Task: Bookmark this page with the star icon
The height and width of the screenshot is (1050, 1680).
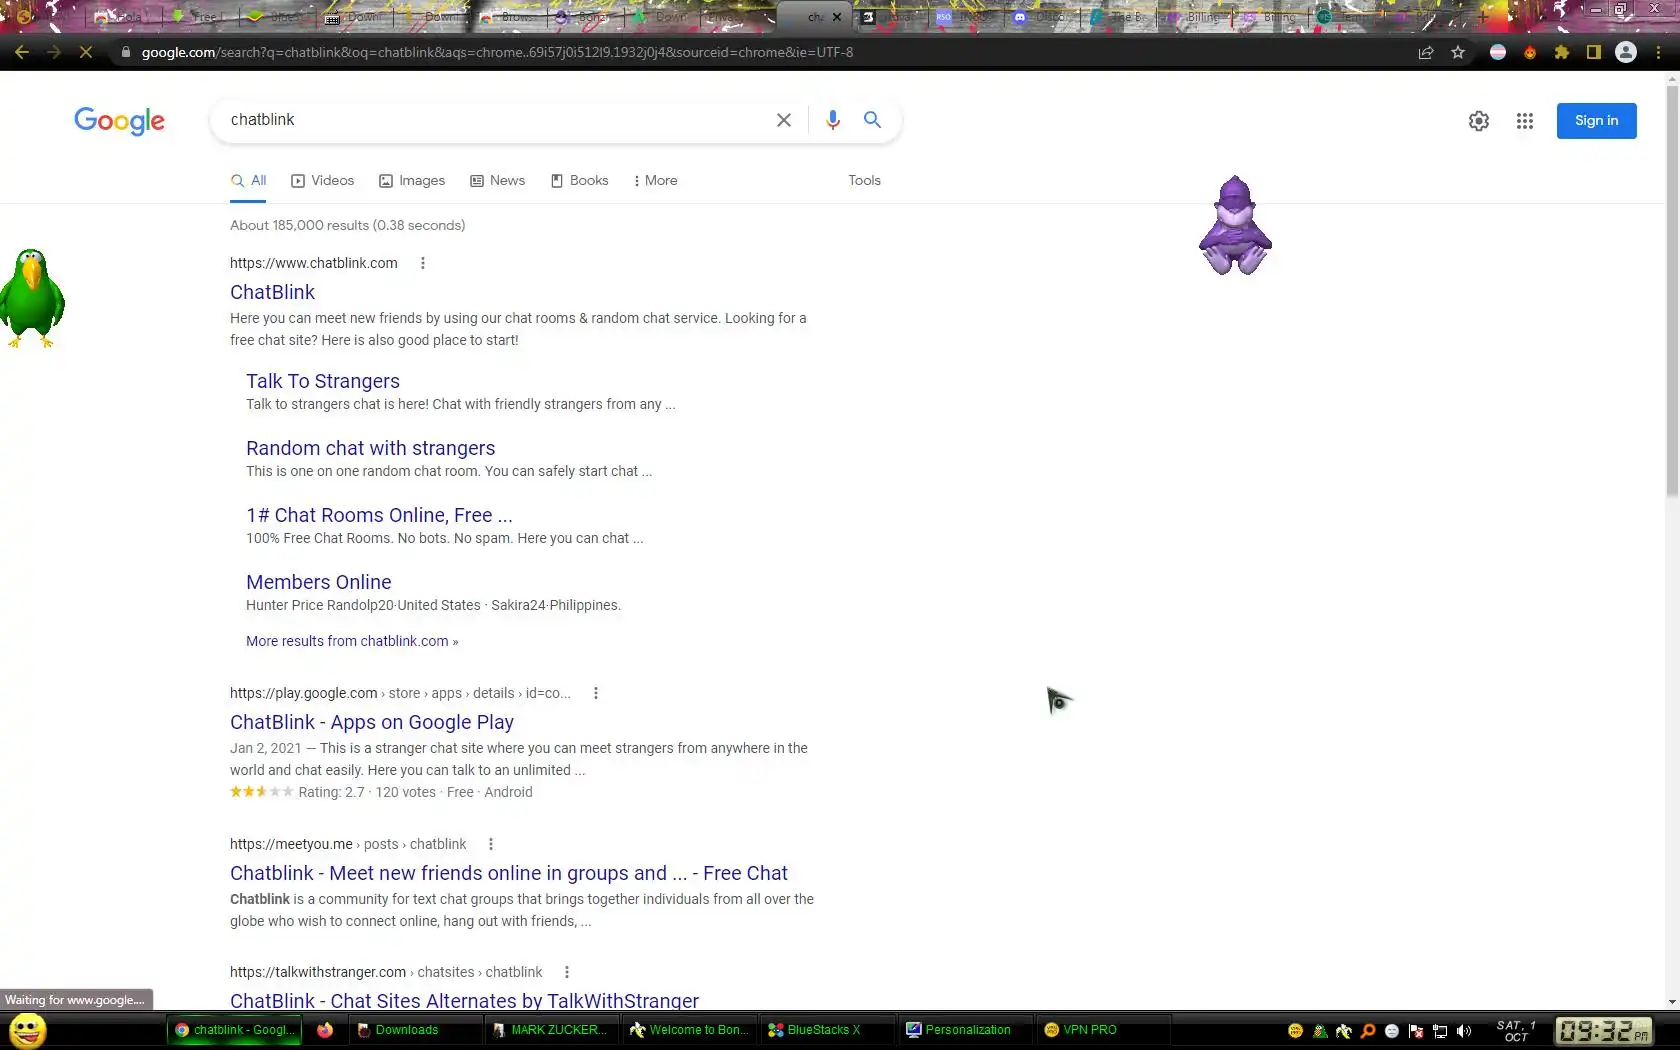Action: [1458, 52]
